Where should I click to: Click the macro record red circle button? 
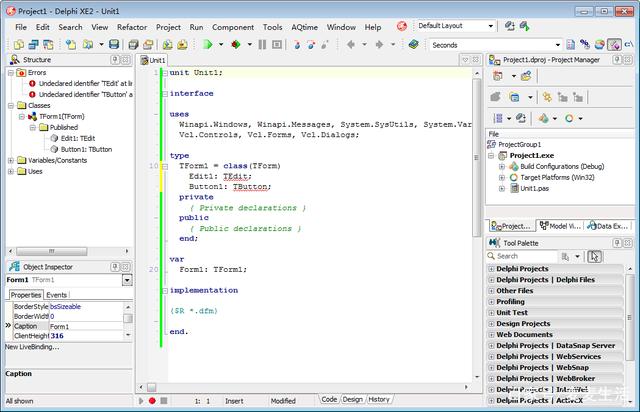[x=152, y=401]
